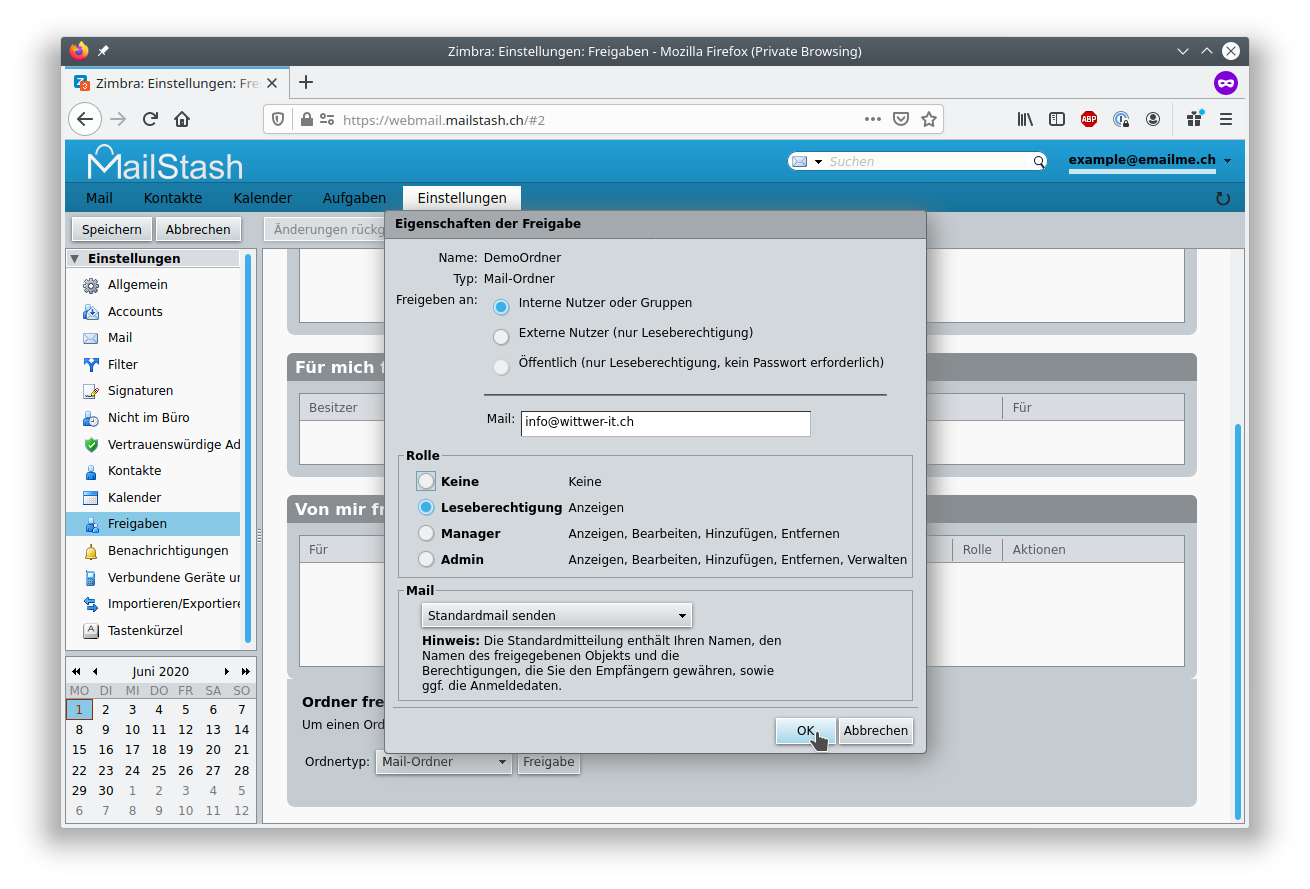This screenshot has width=1310, height=889.
Task: Open the Filter settings icon in sidebar
Action: [91, 365]
